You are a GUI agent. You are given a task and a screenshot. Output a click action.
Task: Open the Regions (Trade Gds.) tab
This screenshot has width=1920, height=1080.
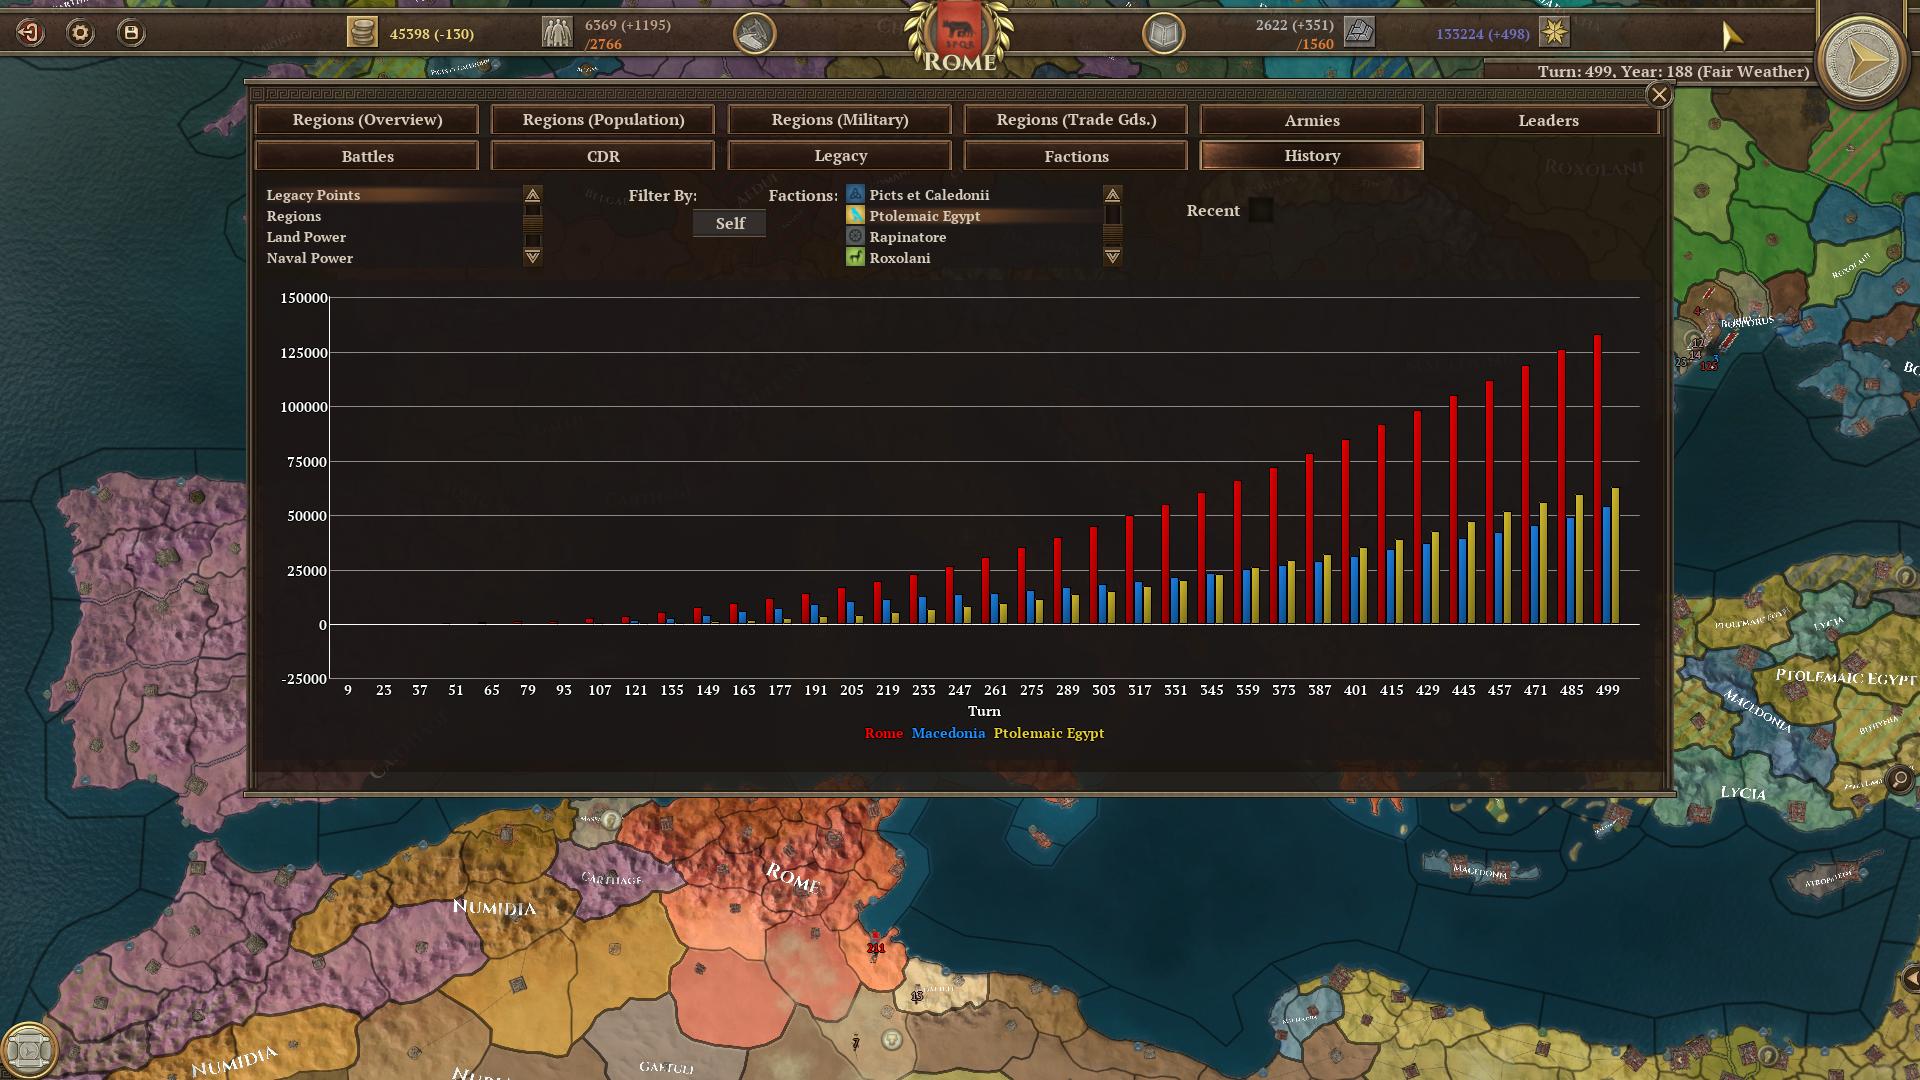[x=1075, y=120]
